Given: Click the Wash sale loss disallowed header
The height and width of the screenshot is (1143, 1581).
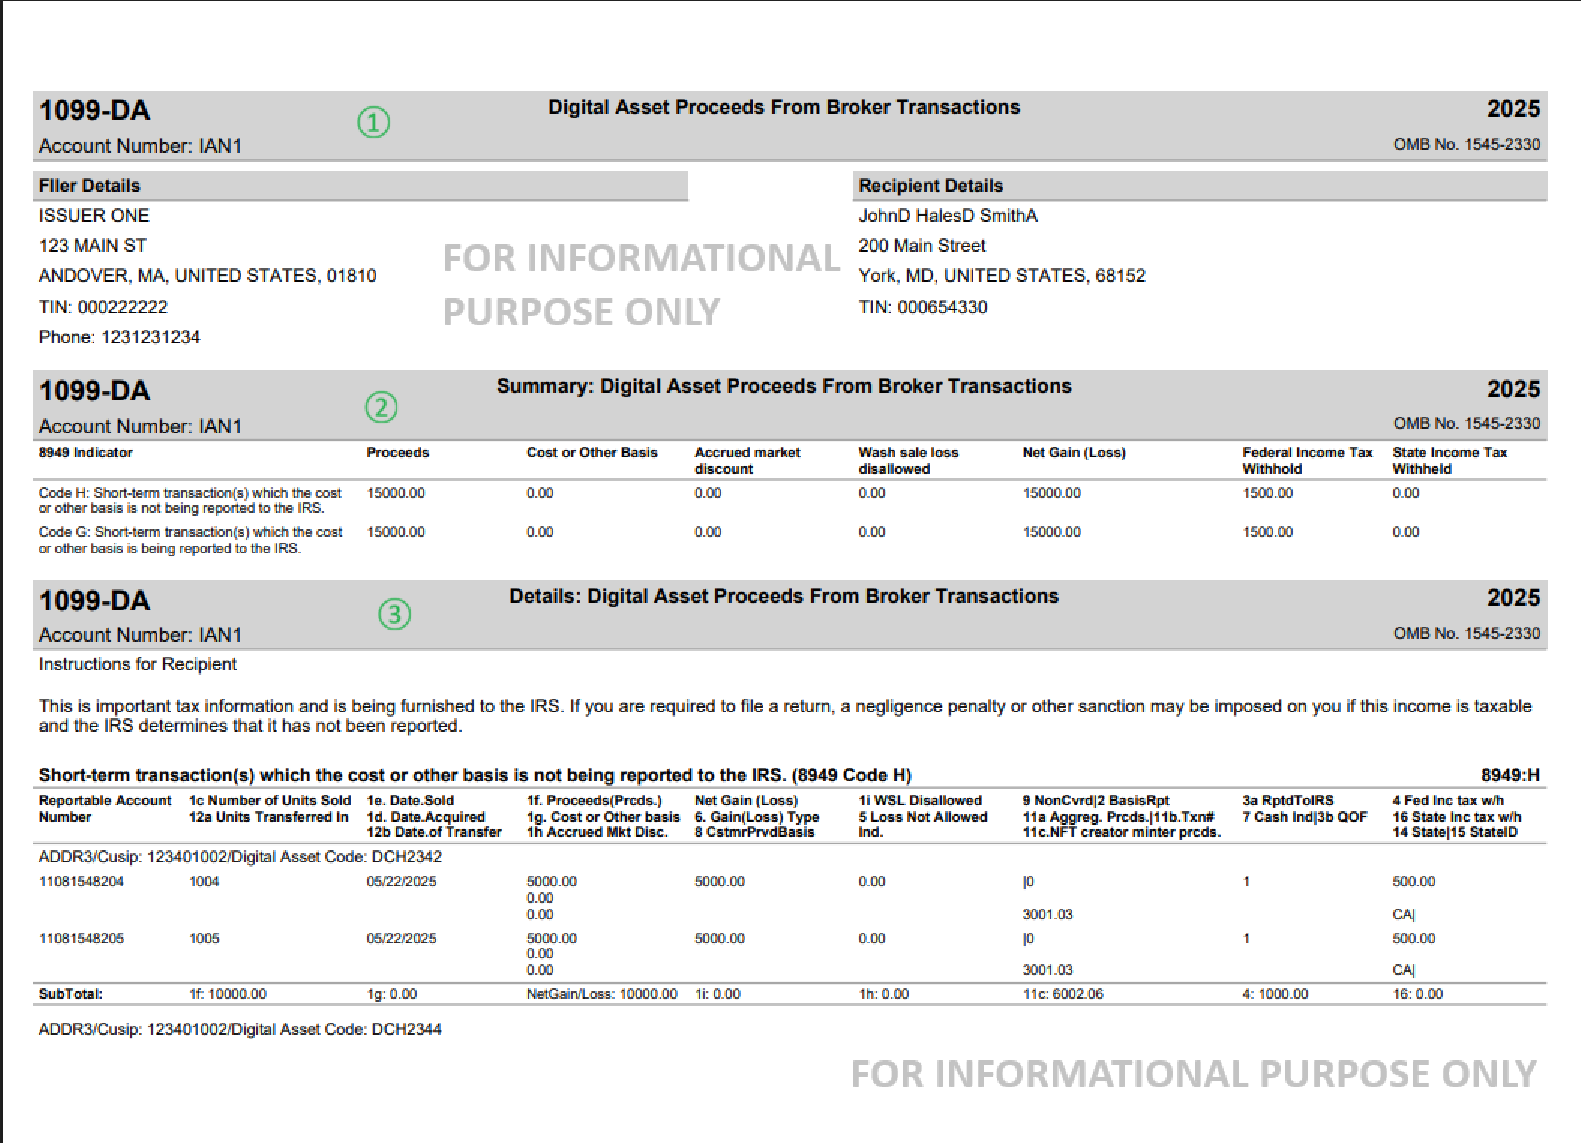Looking at the screenshot, I should (x=907, y=460).
